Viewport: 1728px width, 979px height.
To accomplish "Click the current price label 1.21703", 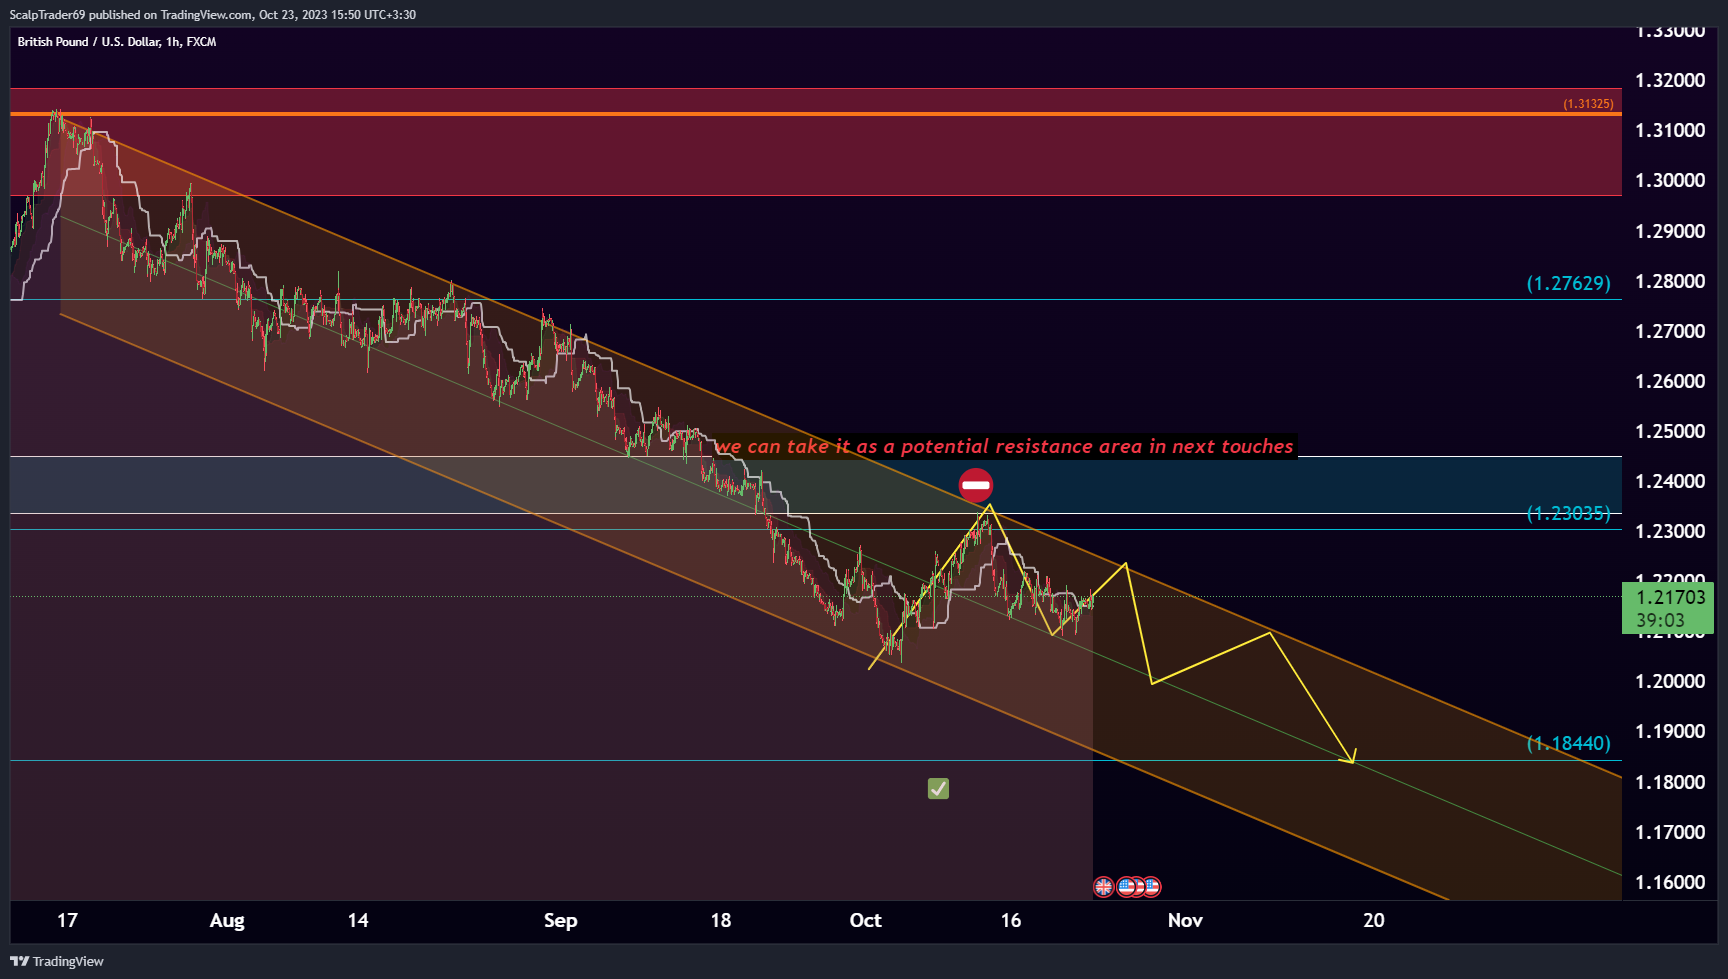I will tap(1671, 597).
